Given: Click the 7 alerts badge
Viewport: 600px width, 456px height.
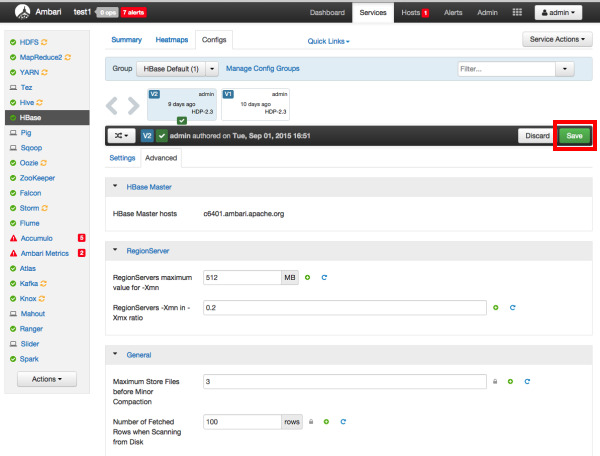Looking at the screenshot, I should click(133, 13).
